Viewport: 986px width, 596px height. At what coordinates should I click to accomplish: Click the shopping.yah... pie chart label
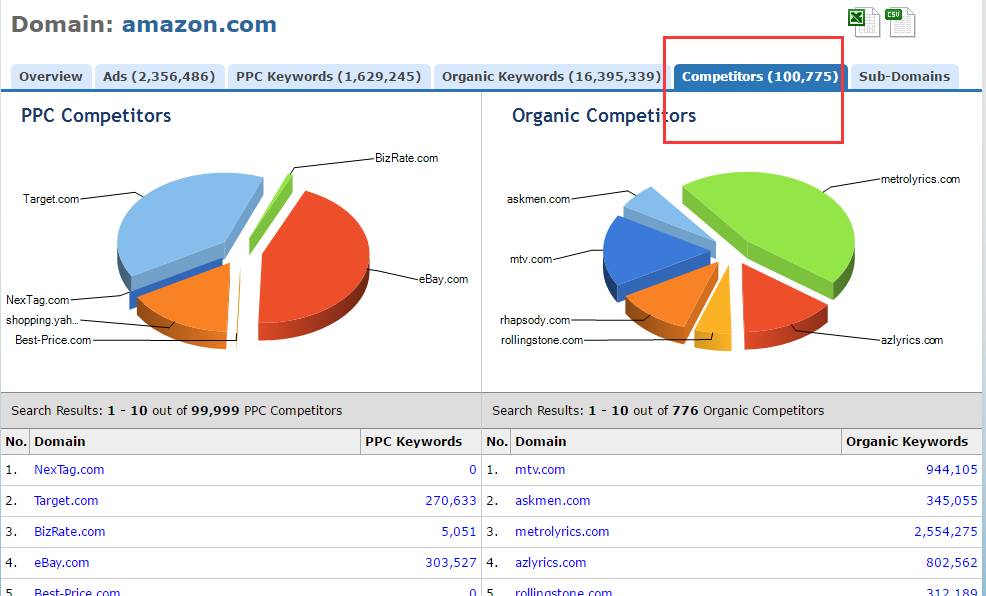point(42,320)
